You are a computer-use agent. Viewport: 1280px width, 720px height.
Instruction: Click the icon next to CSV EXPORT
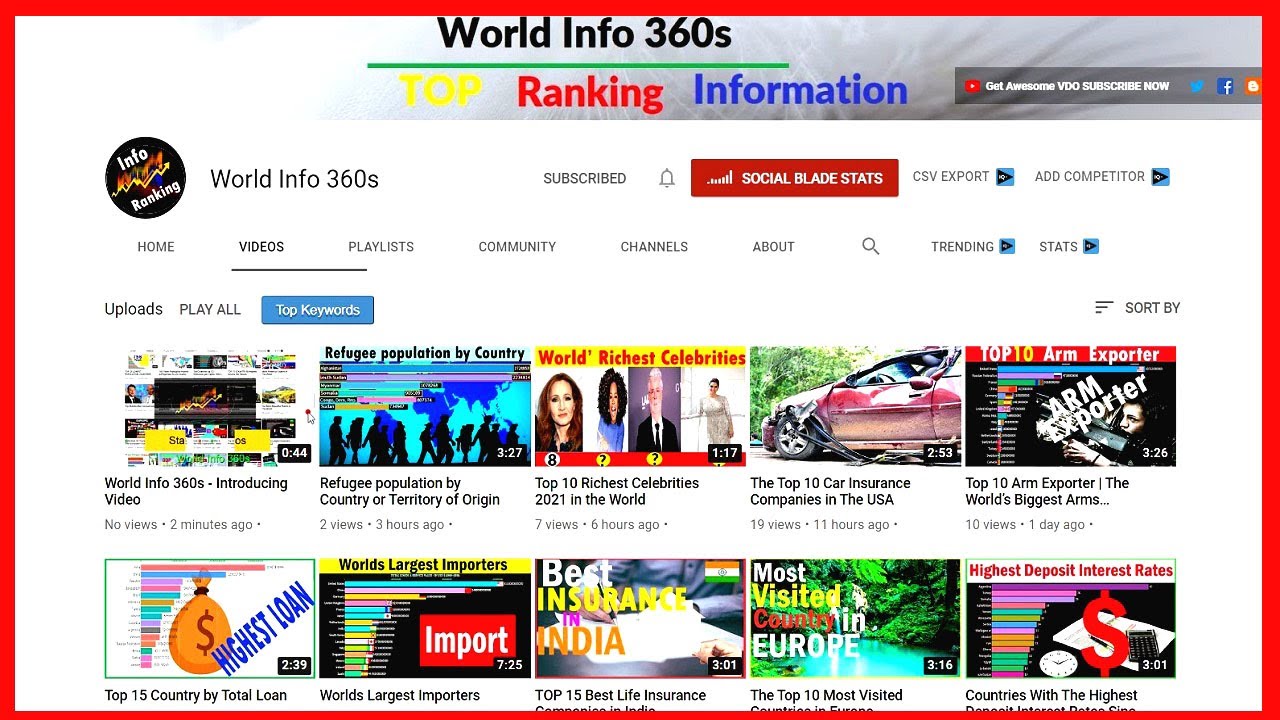click(x=1005, y=177)
